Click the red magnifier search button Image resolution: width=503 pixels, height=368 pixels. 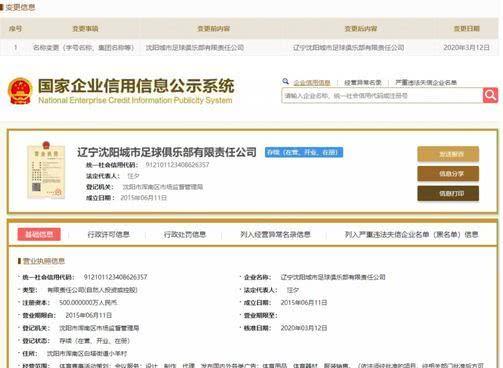coord(490,96)
